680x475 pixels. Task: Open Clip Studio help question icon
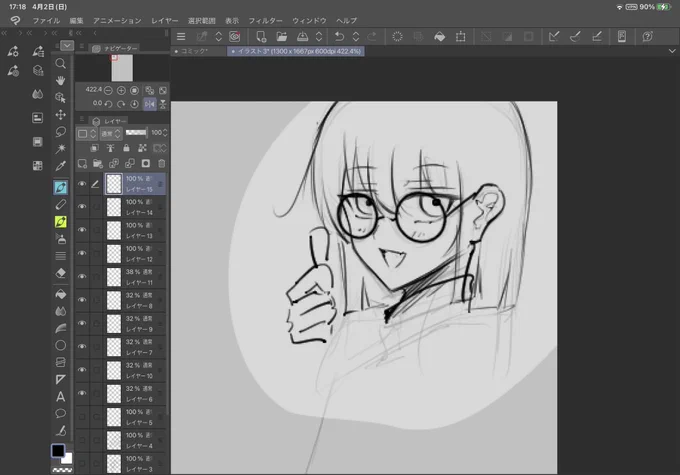click(647, 37)
